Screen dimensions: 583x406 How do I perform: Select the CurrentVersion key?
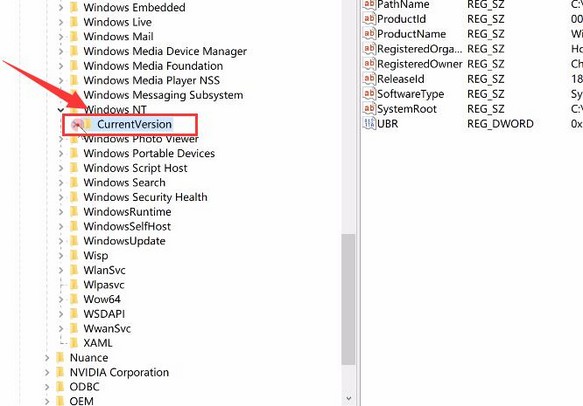[135, 124]
